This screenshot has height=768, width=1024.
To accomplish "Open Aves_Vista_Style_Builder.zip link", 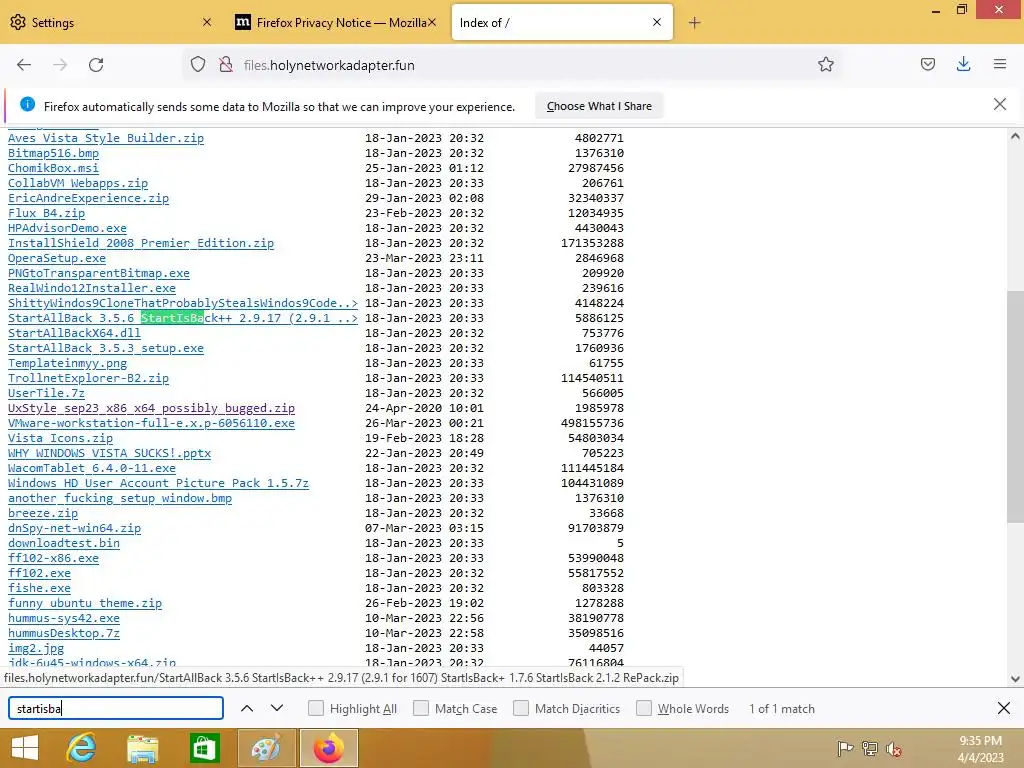I will [106, 138].
